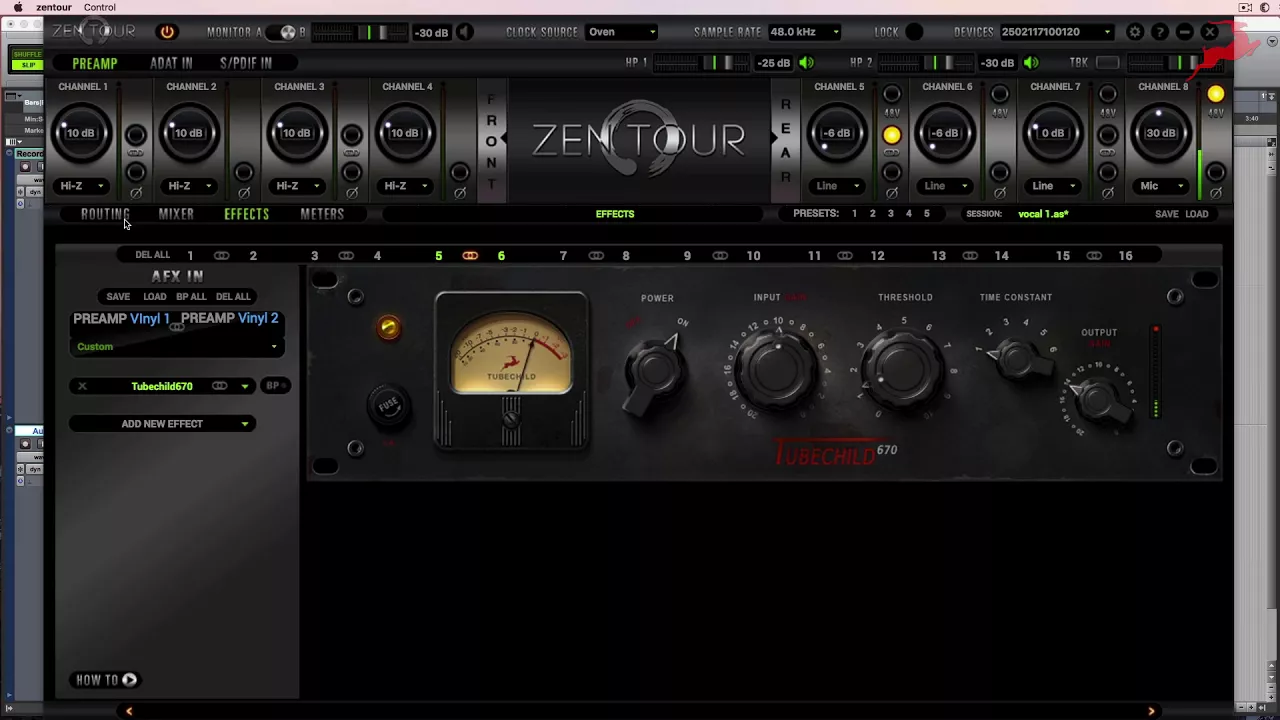Toggle the clock LOCK indicator
Image resolution: width=1280 pixels, height=720 pixels.
pyautogui.click(x=914, y=32)
